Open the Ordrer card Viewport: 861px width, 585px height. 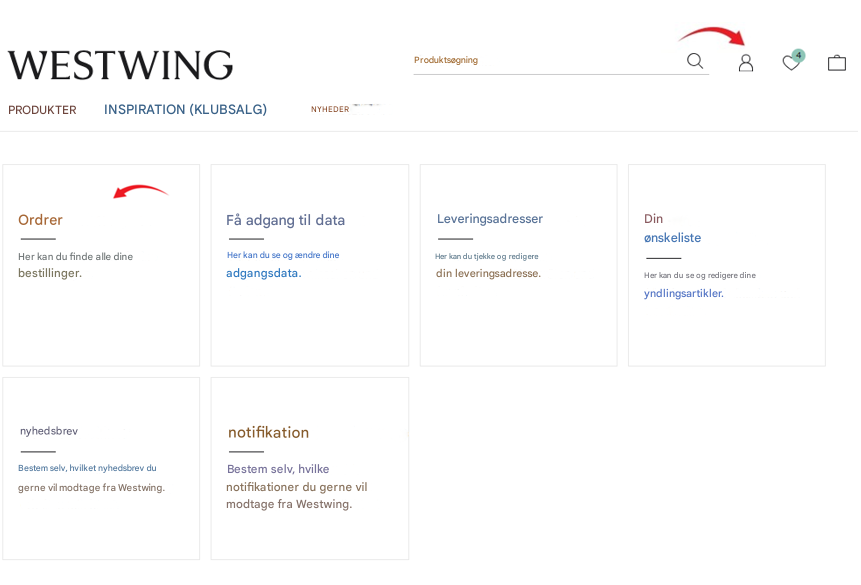pos(101,265)
